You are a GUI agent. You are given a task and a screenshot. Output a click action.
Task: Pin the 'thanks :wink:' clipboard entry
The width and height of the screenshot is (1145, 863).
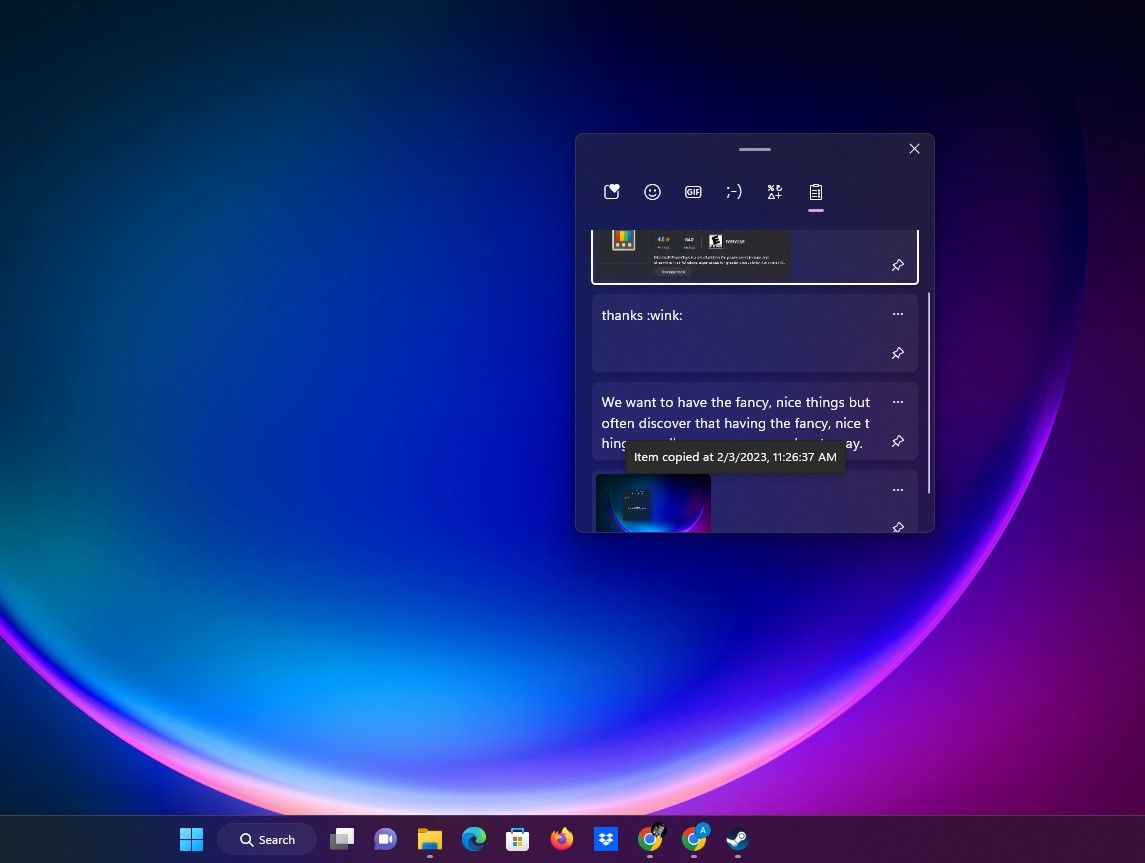(x=897, y=353)
